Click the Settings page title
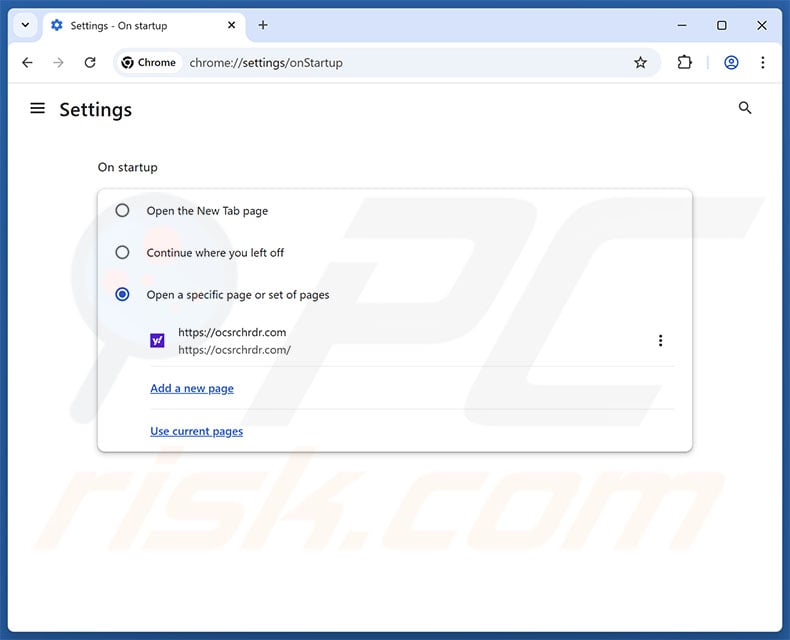 pyautogui.click(x=96, y=110)
